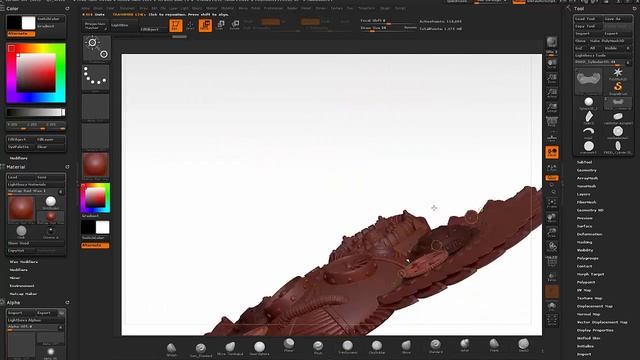The height and width of the screenshot is (360, 640).
Task: Select the Scale transform button on top shelf
Action: [220, 25]
